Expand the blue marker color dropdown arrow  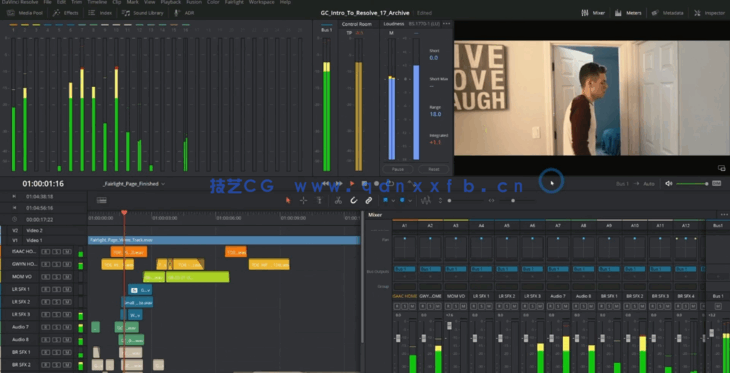(x=409, y=201)
